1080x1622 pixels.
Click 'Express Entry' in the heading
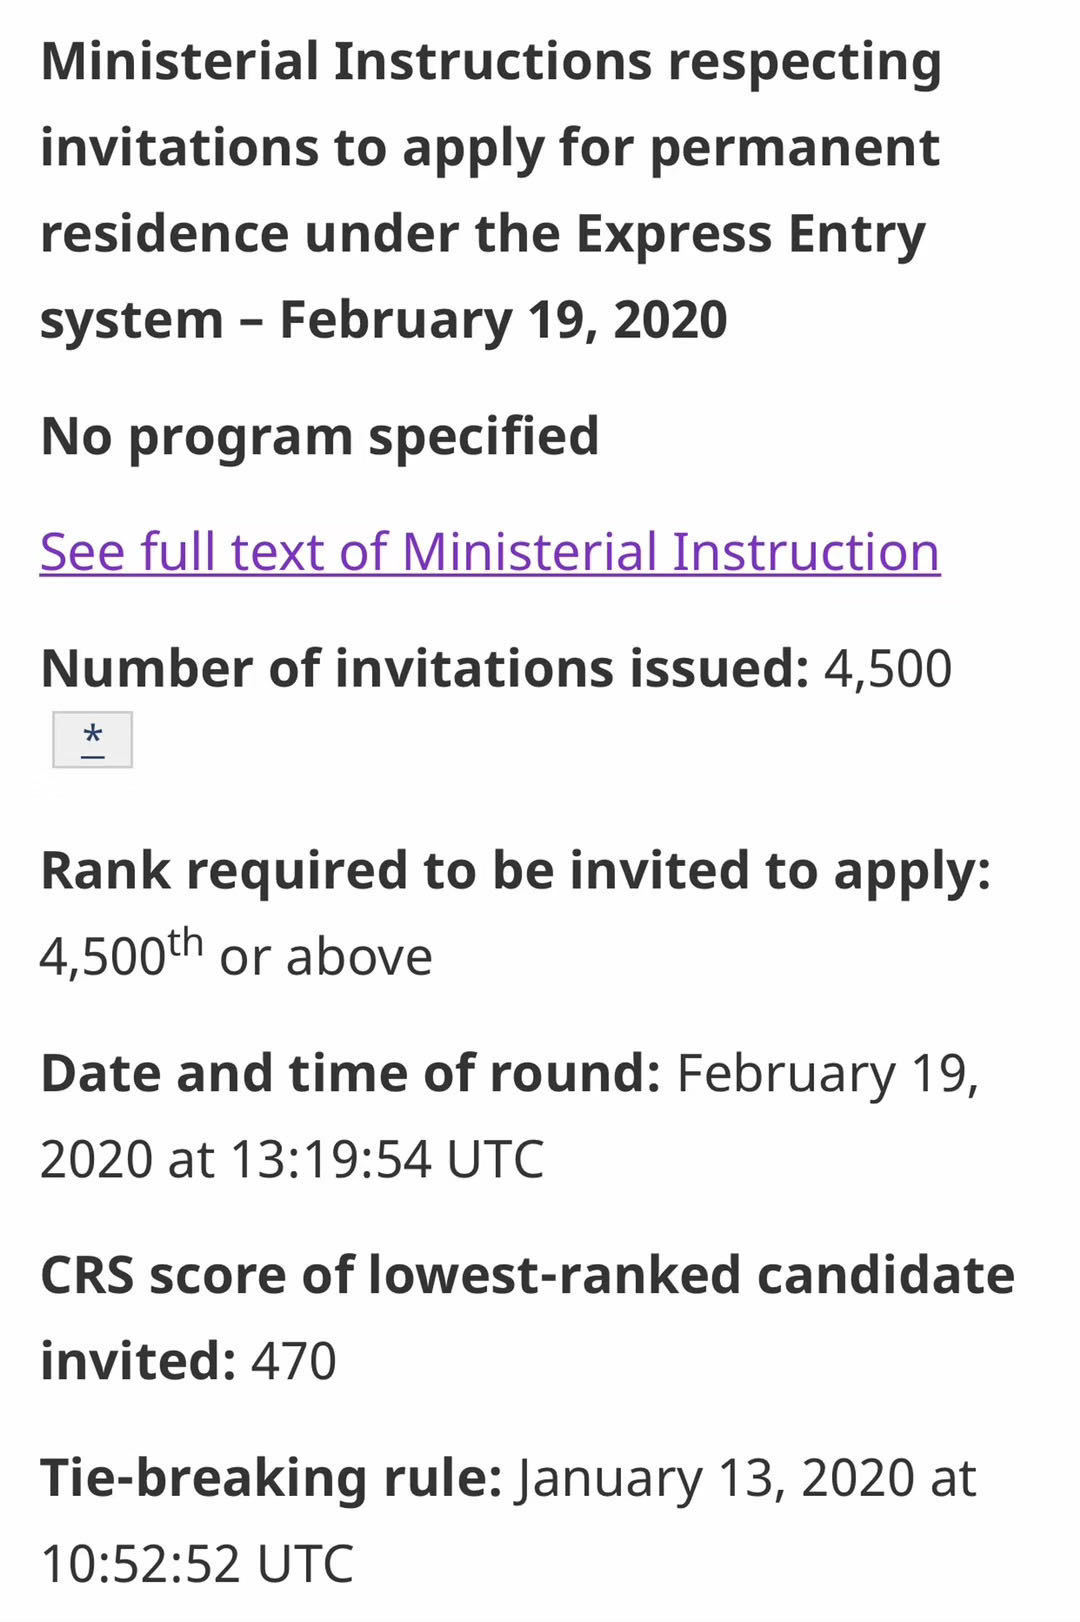(x=750, y=235)
